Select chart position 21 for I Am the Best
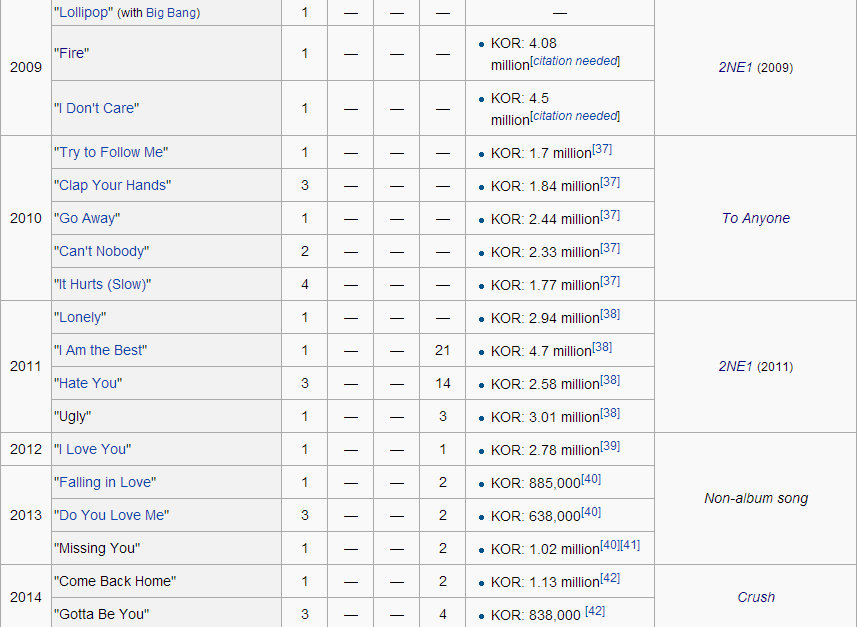This screenshot has width=858, height=627. [x=442, y=350]
